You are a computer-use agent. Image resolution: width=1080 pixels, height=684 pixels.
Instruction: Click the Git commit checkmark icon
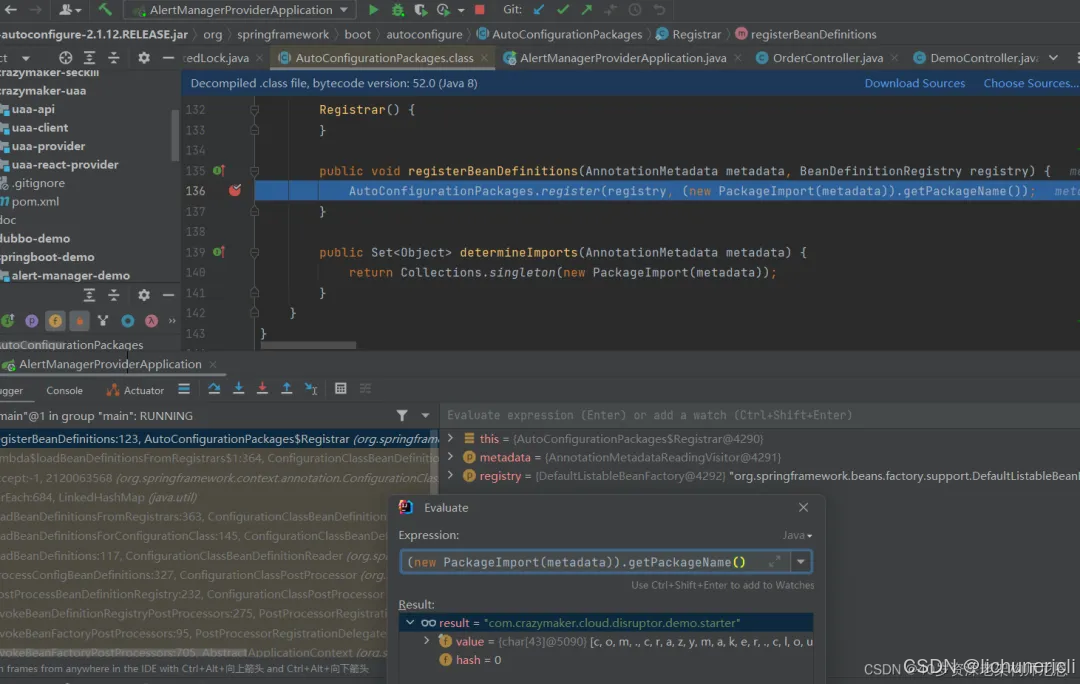click(x=563, y=9)
